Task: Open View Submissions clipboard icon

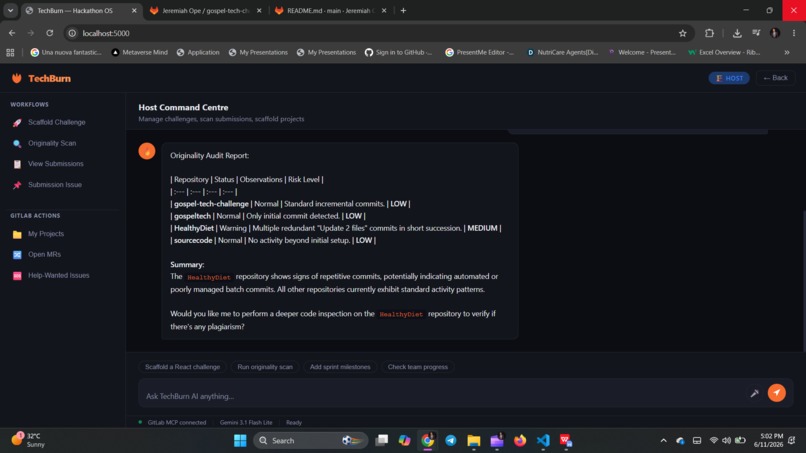Action: point(17,164)
